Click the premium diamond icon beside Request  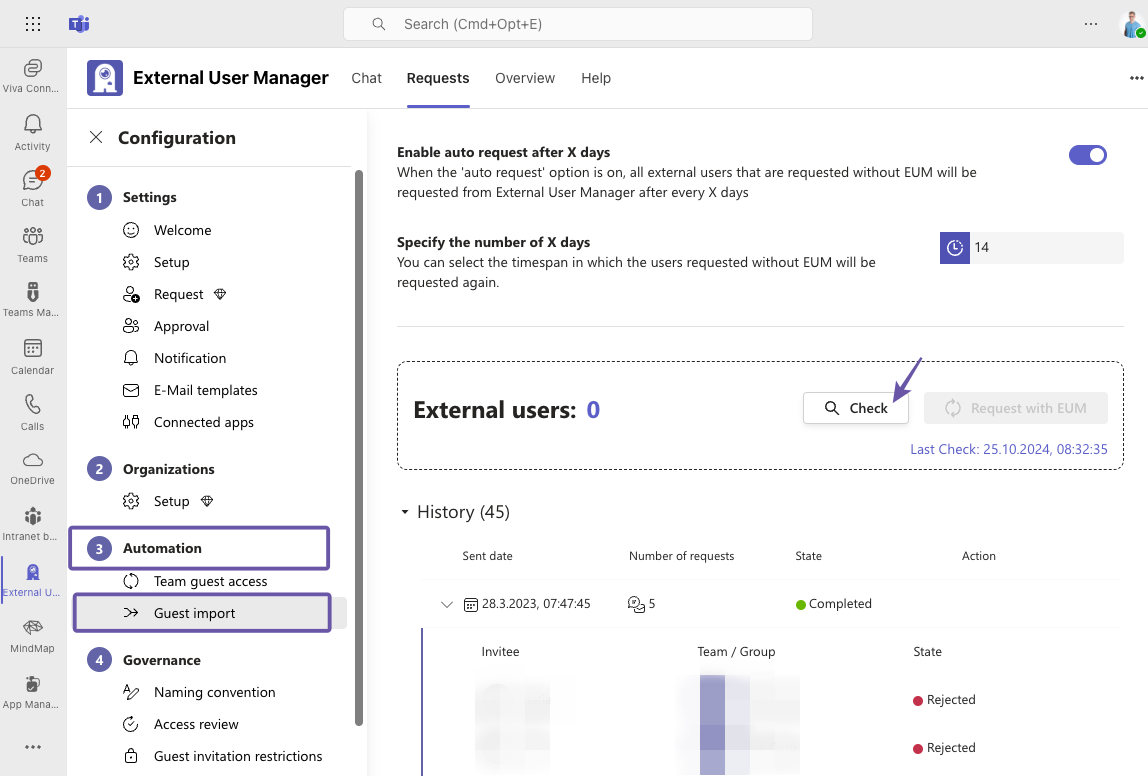(220, 294)
